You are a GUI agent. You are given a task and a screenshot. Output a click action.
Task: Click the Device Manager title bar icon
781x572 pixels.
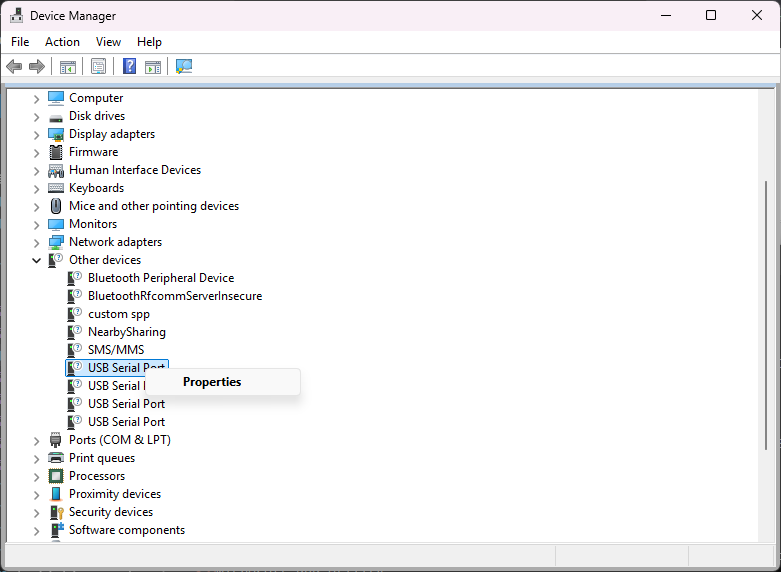(16, 15)
